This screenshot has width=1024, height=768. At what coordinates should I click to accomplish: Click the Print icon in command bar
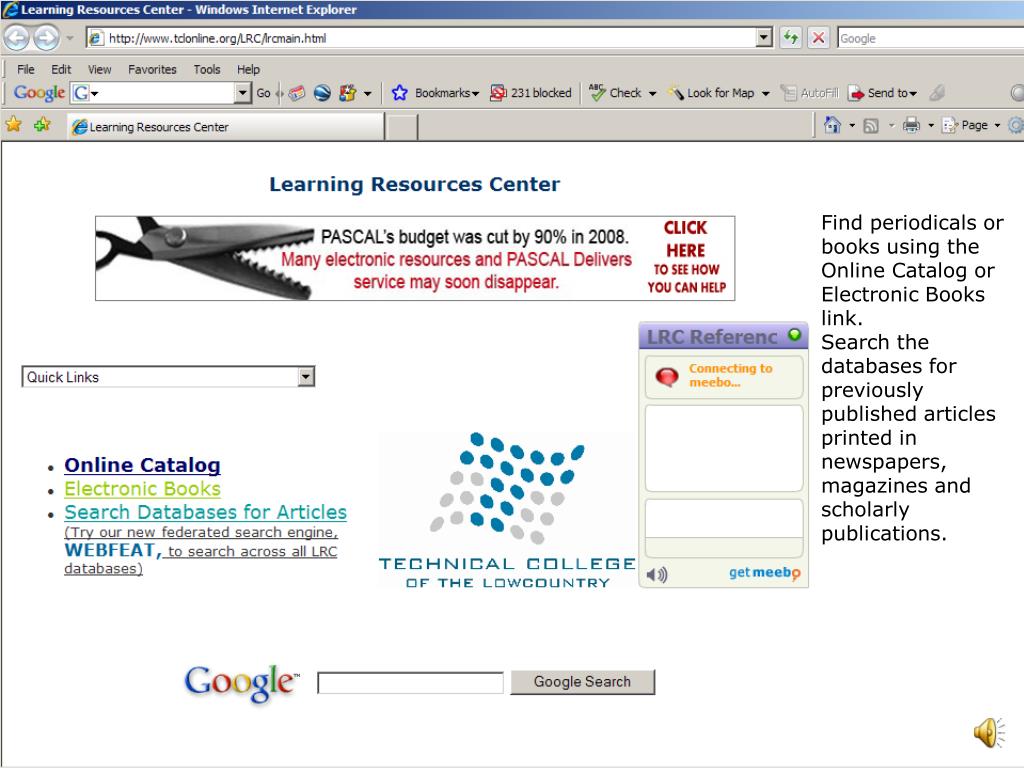click(911, 125)
